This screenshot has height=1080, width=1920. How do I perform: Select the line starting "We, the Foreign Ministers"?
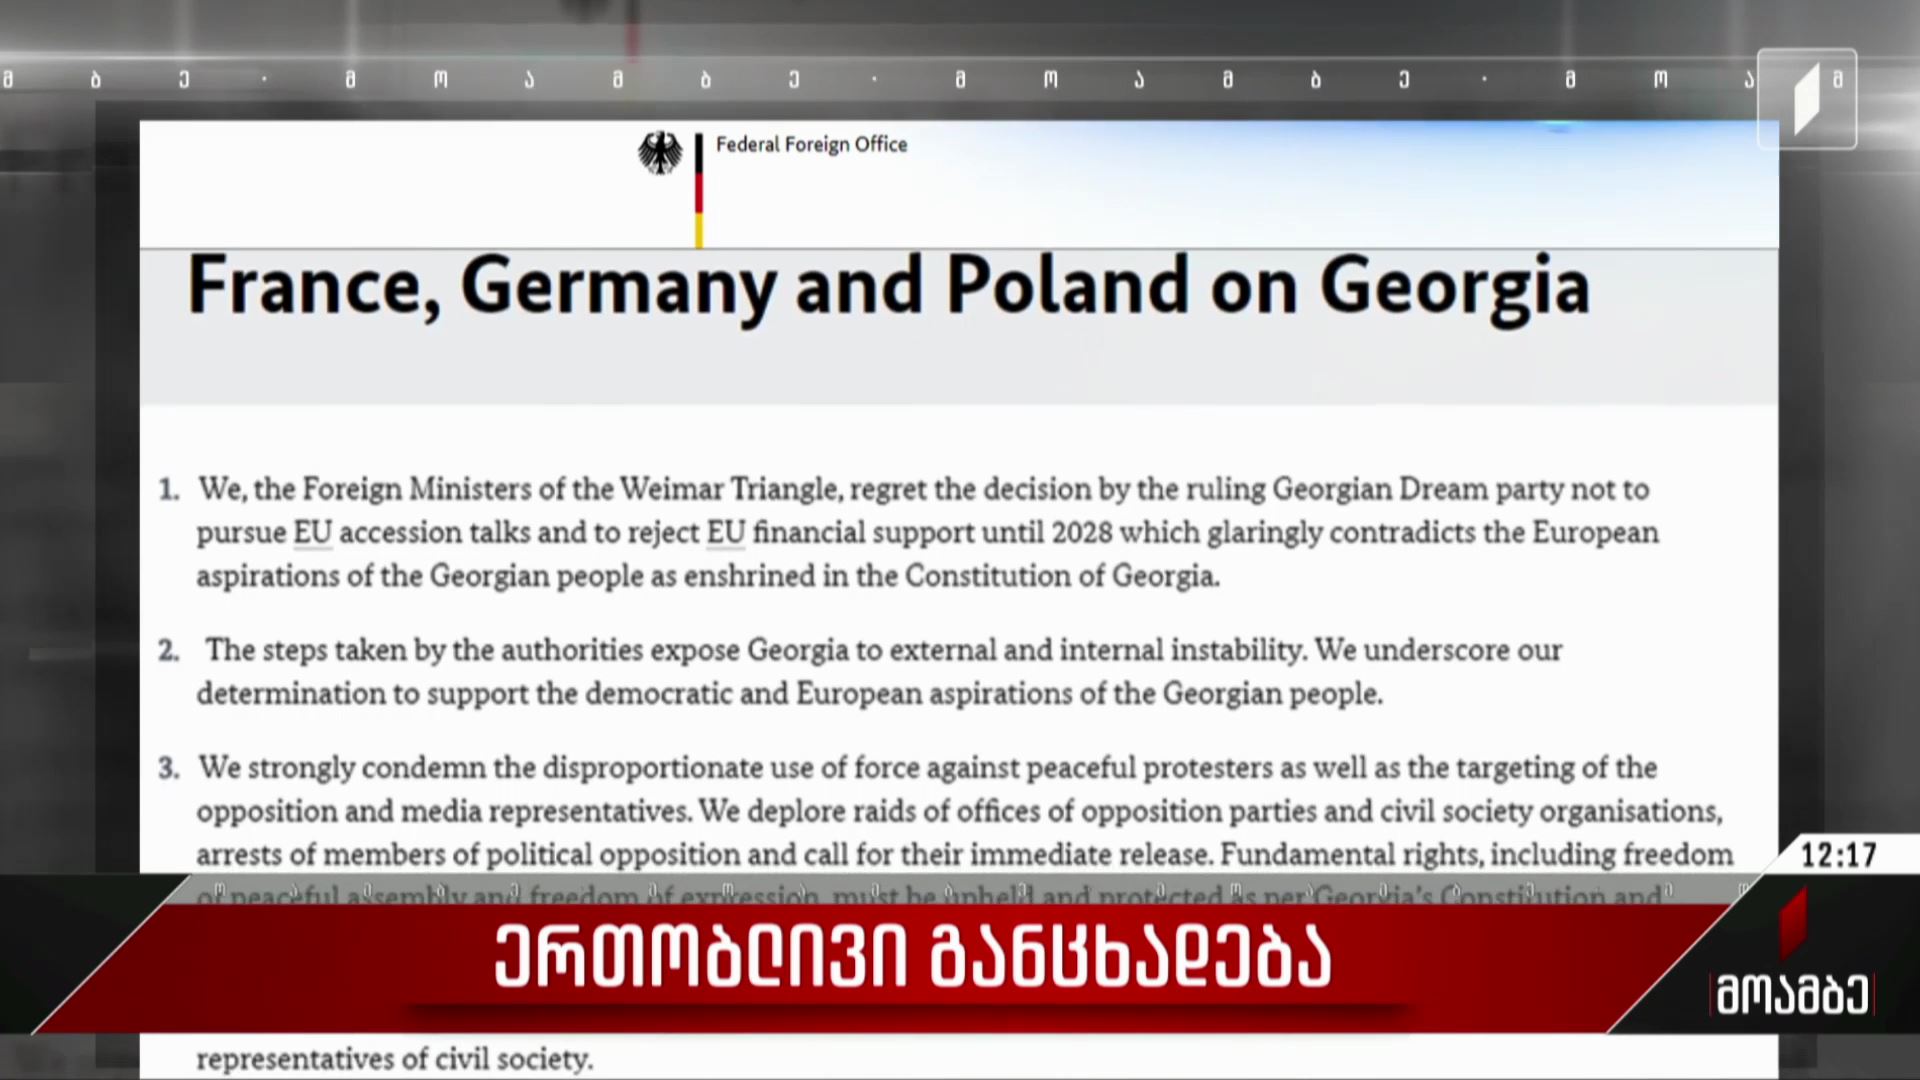(x=923, y=489)
